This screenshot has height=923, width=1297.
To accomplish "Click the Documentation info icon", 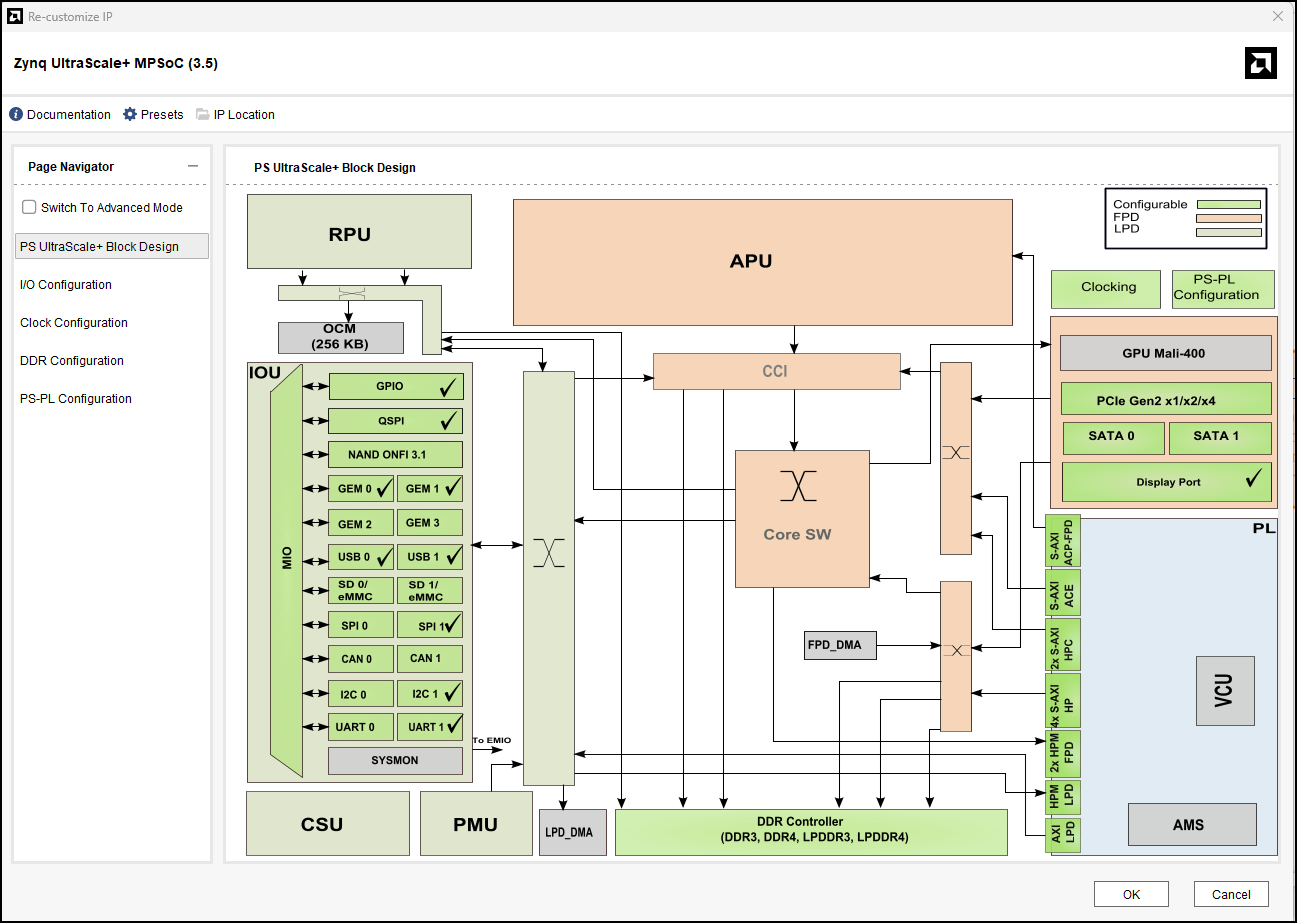I will coord(16,115).
